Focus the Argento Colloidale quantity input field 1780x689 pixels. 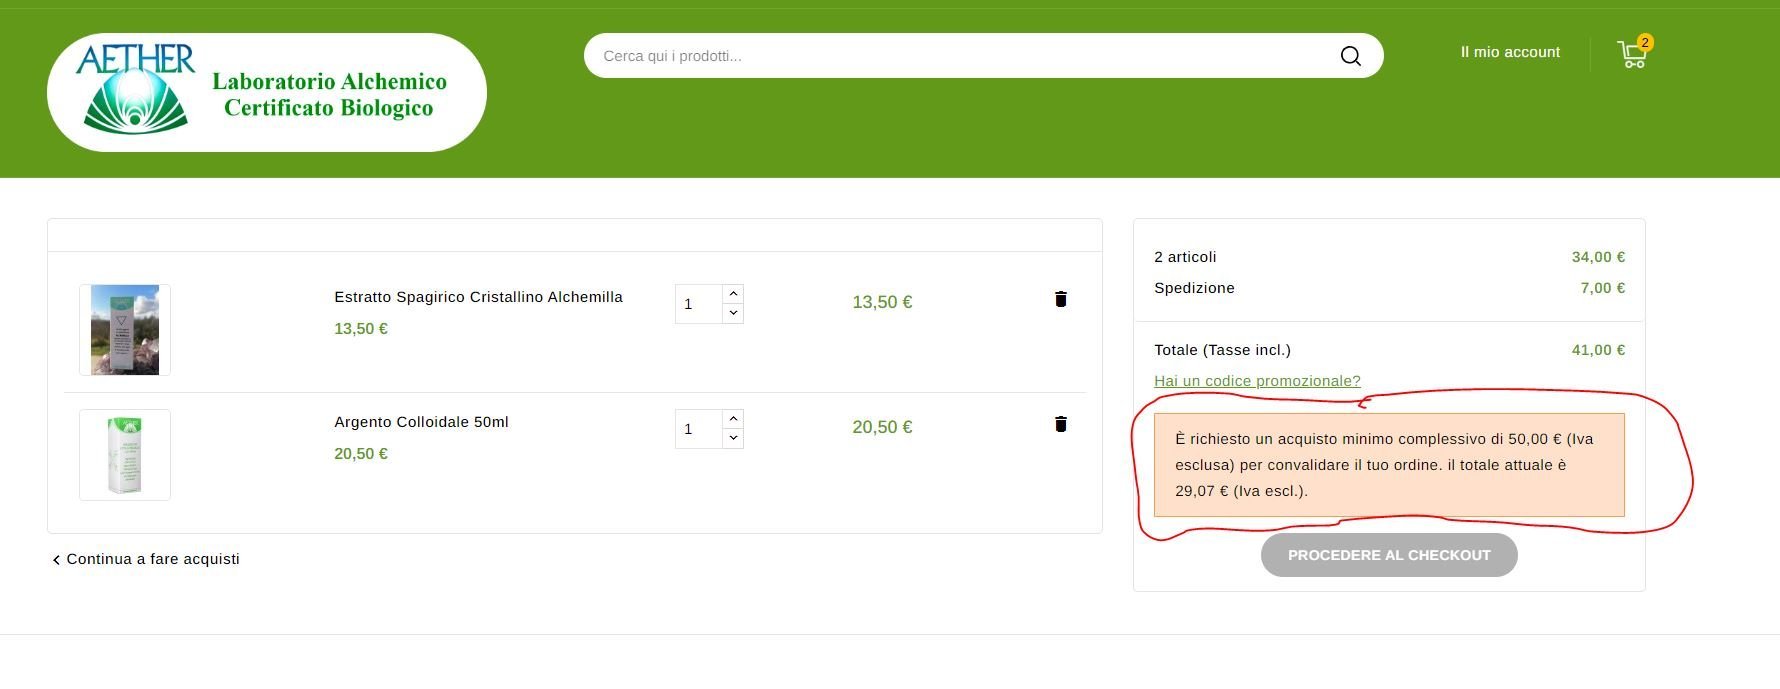tap(699, 429)
